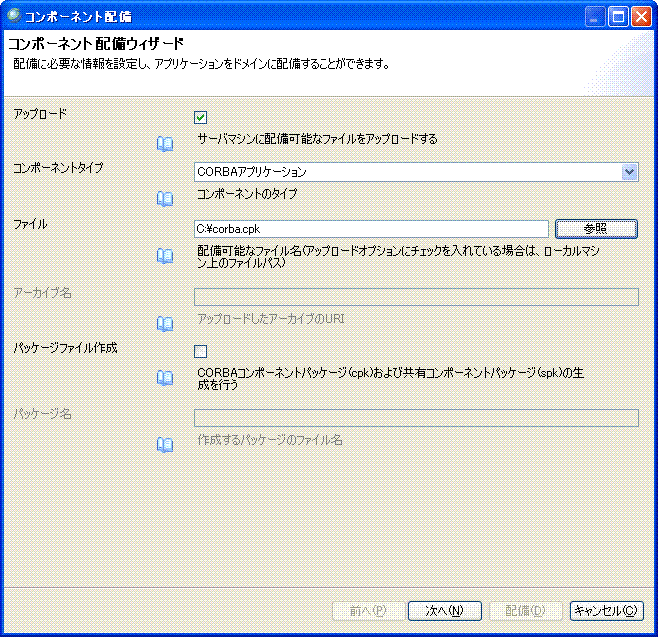Screen dimensions: 658x637
Task: Click the 参照 browse button
Action: click(x=596, y=229)
